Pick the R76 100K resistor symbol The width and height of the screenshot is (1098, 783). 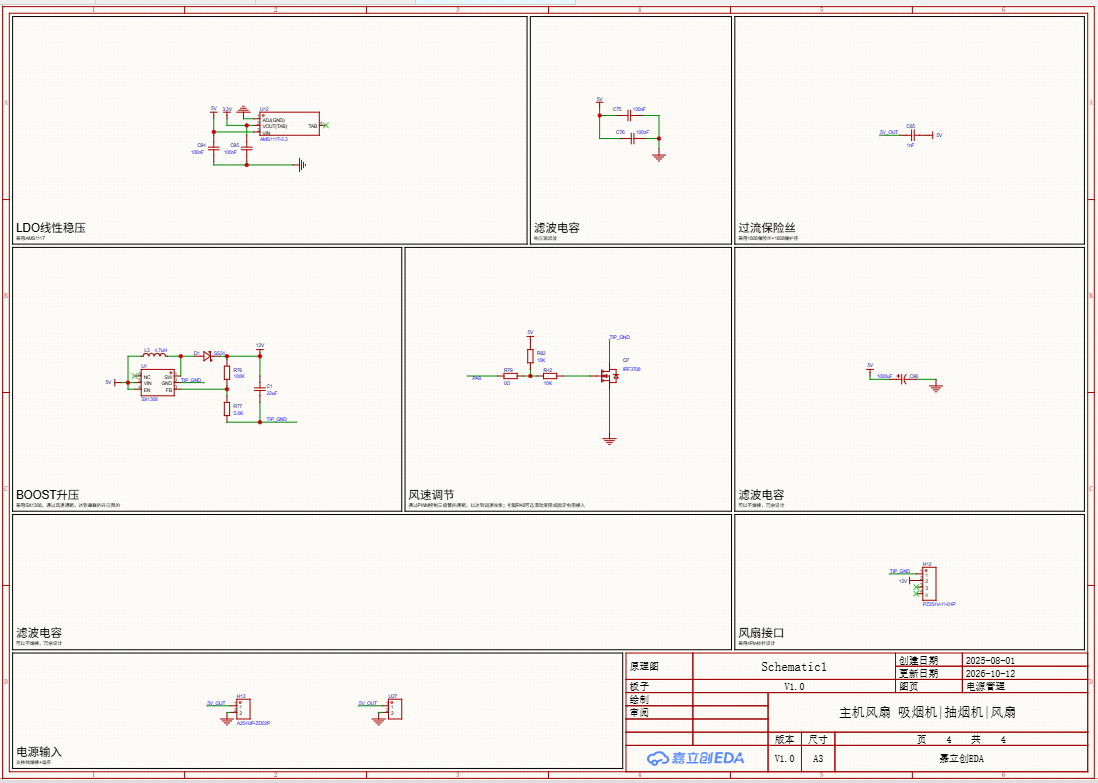(x=227, y=373)
